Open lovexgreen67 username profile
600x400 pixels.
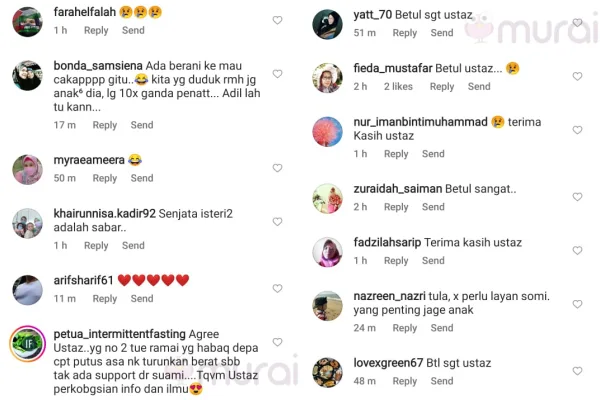pyautogui.click(x=388, y=363)
